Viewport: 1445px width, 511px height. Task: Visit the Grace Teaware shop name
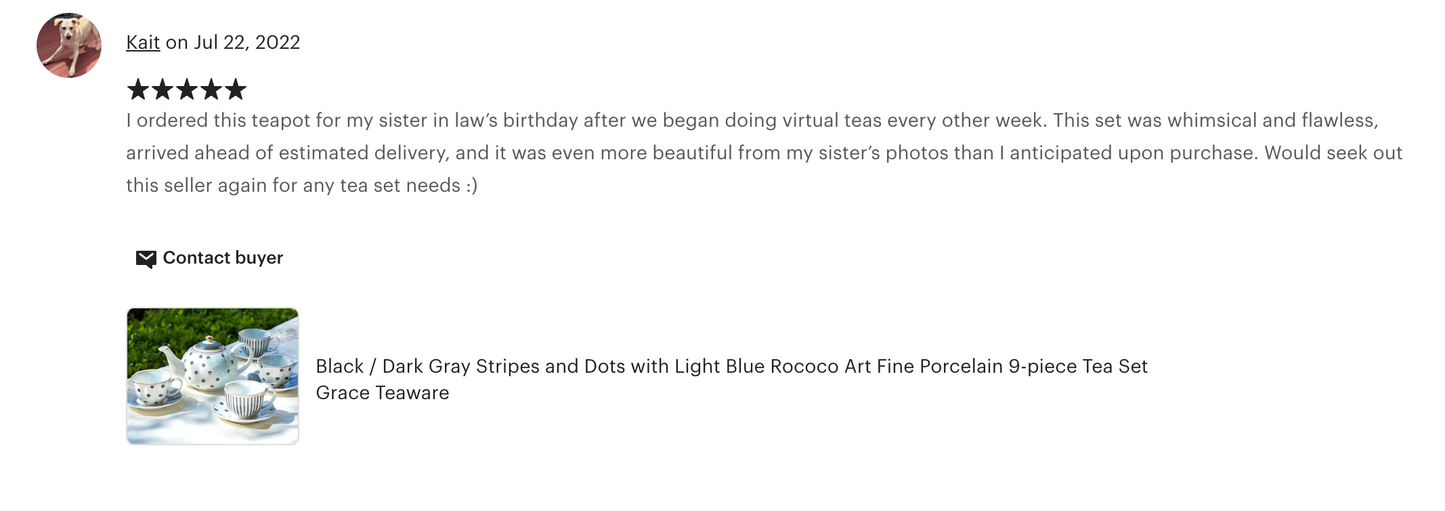click(x=382, y=393)
